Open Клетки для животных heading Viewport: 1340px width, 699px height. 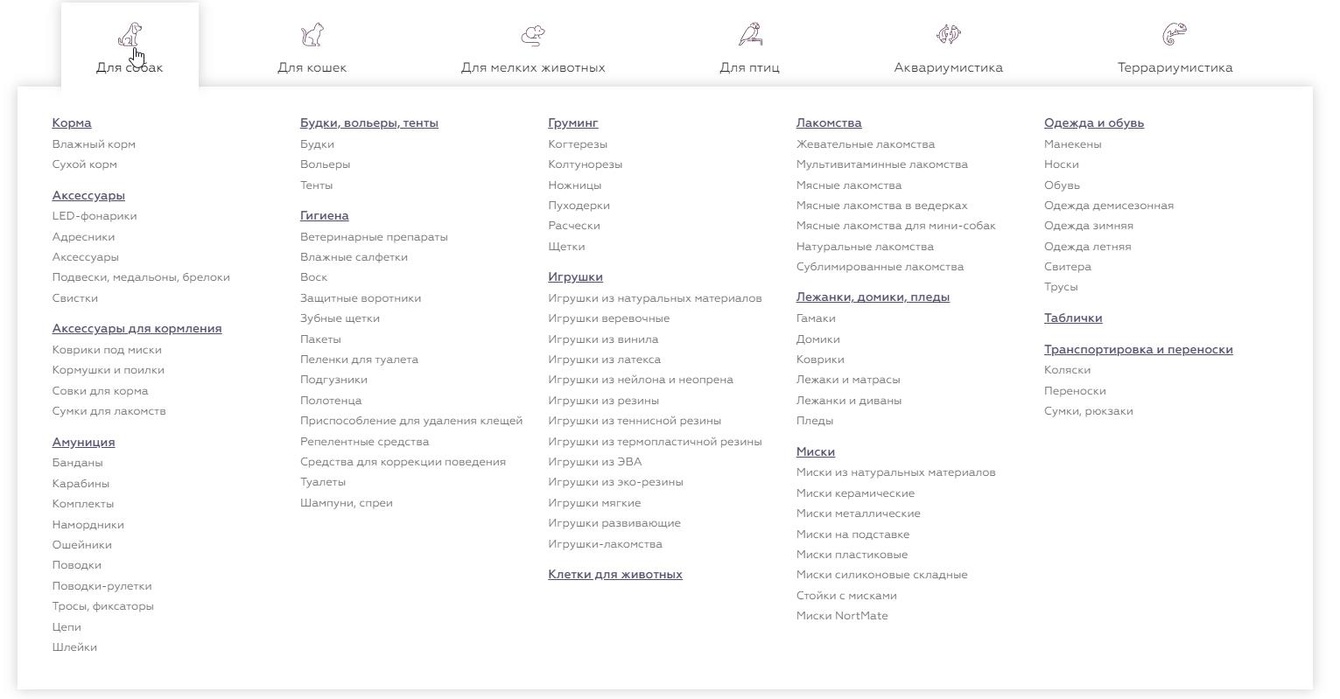[x=615, y=574]
